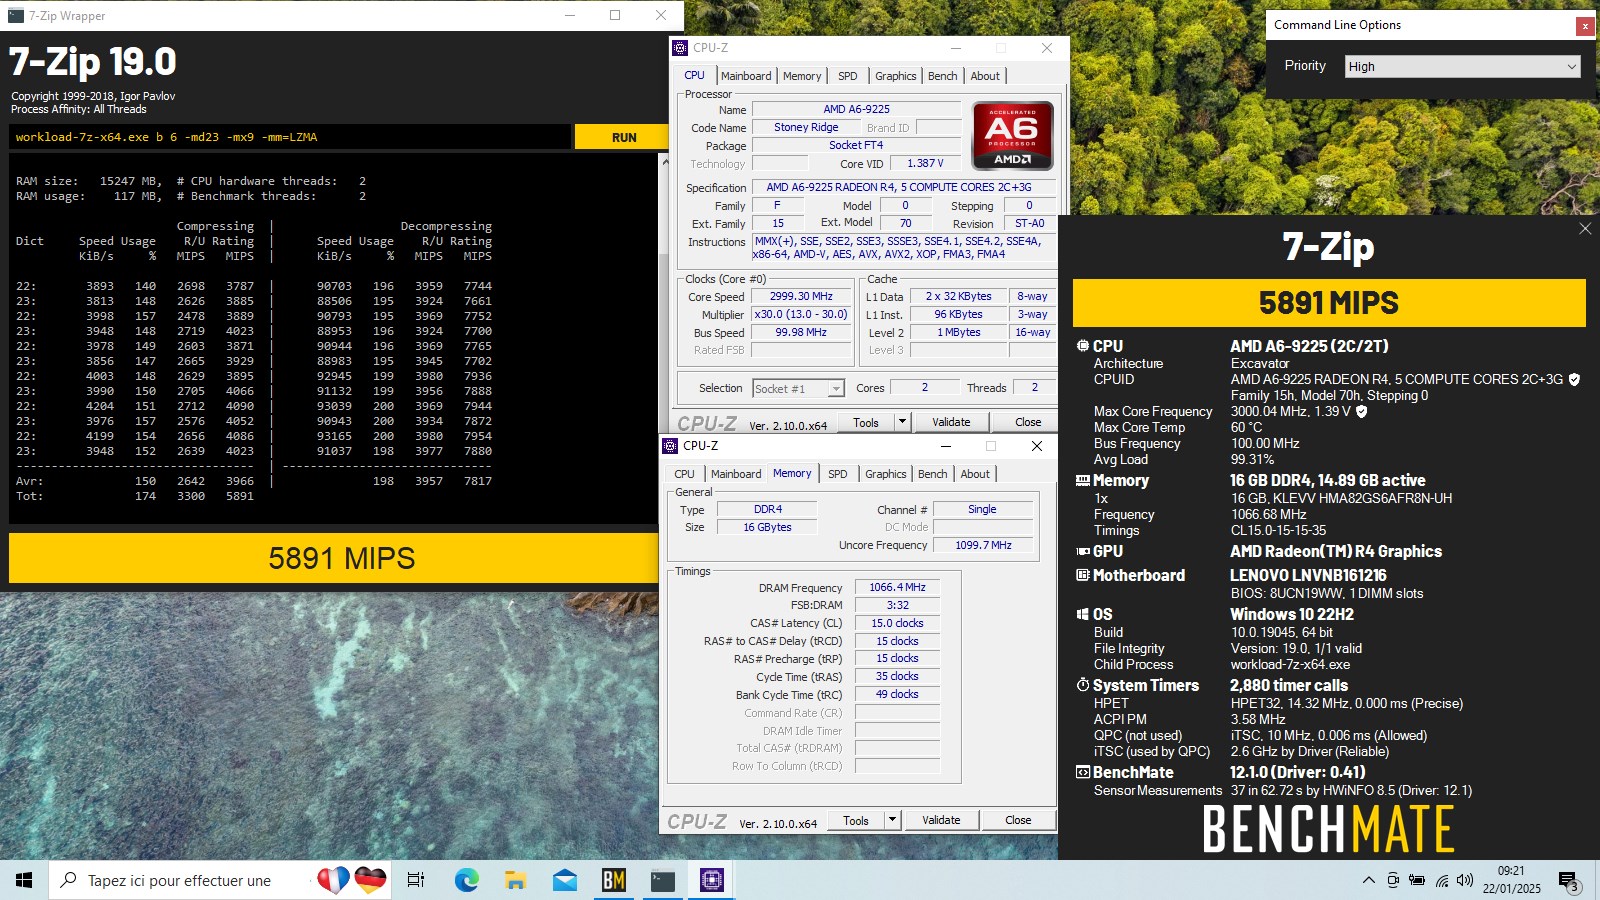Image resolution: width=1600 pixels, height=900 pixels.
Task: Click the verified badge next to 1.39 V
Action: pos(1361,411)
